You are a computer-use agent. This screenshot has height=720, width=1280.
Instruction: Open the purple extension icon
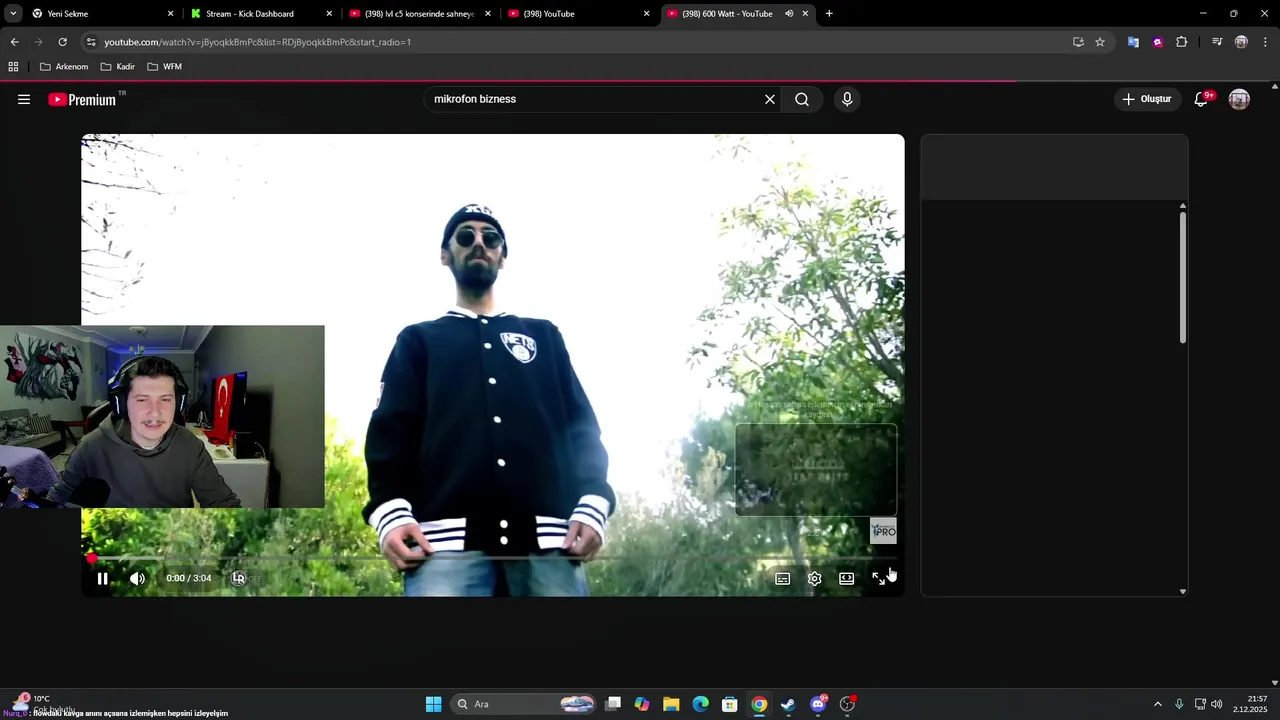(1157, 42)
